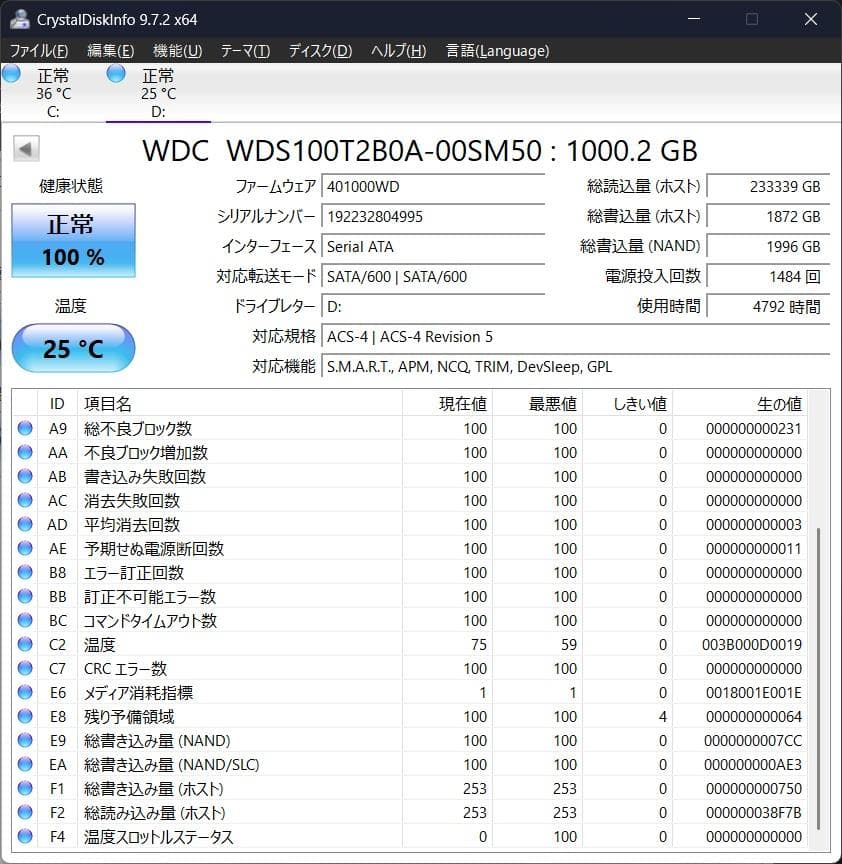Image resolution: width=842 pixels, height=864 pixels.
Task: Click the status dot beside メディア消耗指標
Action: [x=25, y=693]
